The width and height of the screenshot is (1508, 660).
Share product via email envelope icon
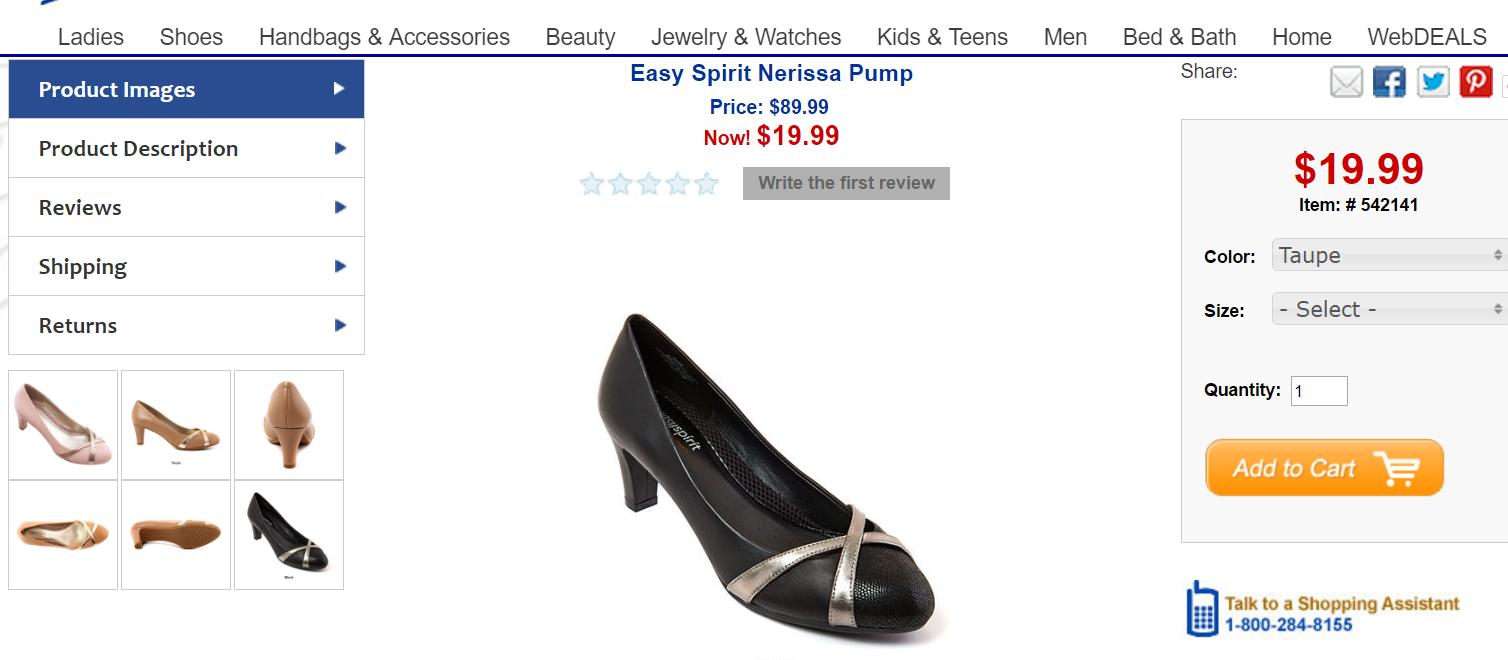(1346, 82)
